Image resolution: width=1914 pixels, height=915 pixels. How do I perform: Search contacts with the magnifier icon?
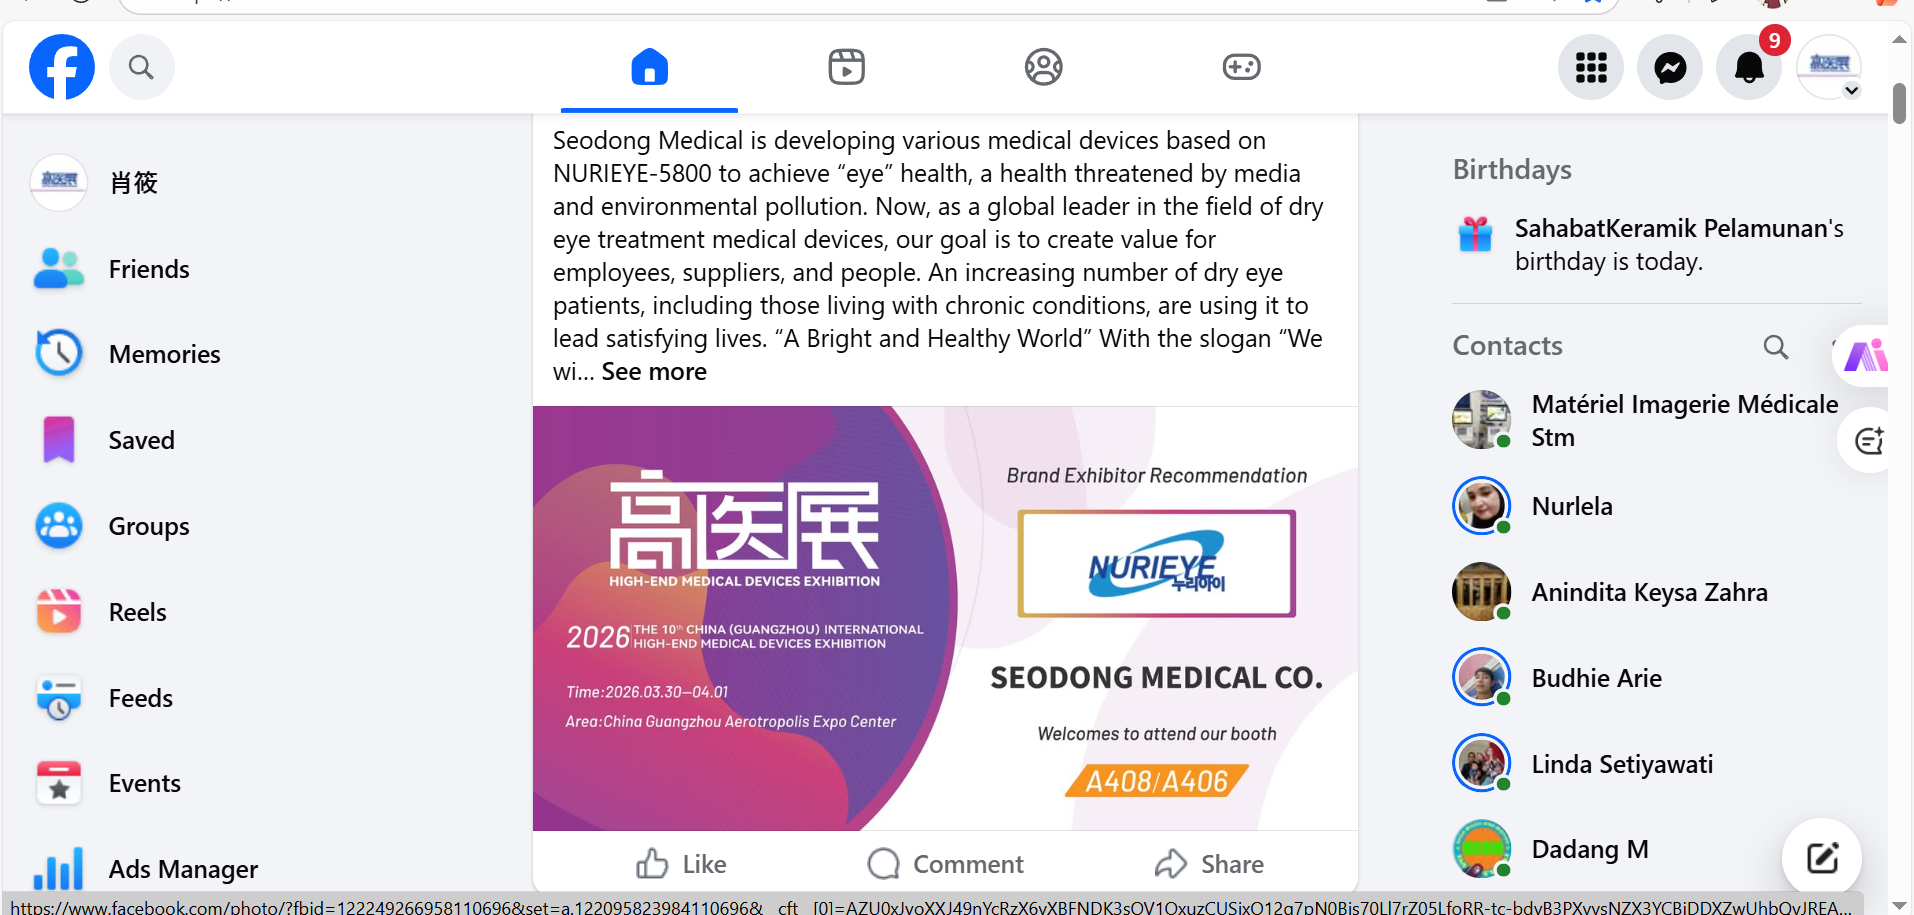pos(1776,347)
